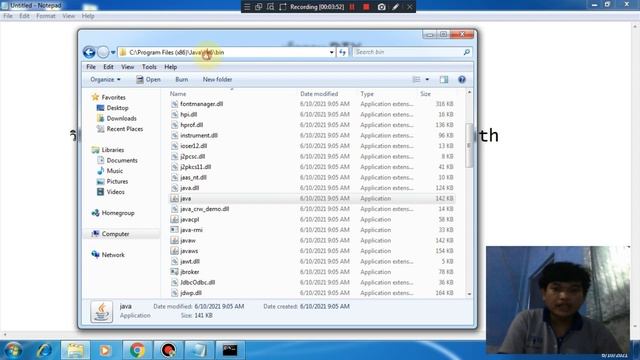Open the command prompt taskbar icon
This screenshot has height=360, width=640.
(230, 350)
